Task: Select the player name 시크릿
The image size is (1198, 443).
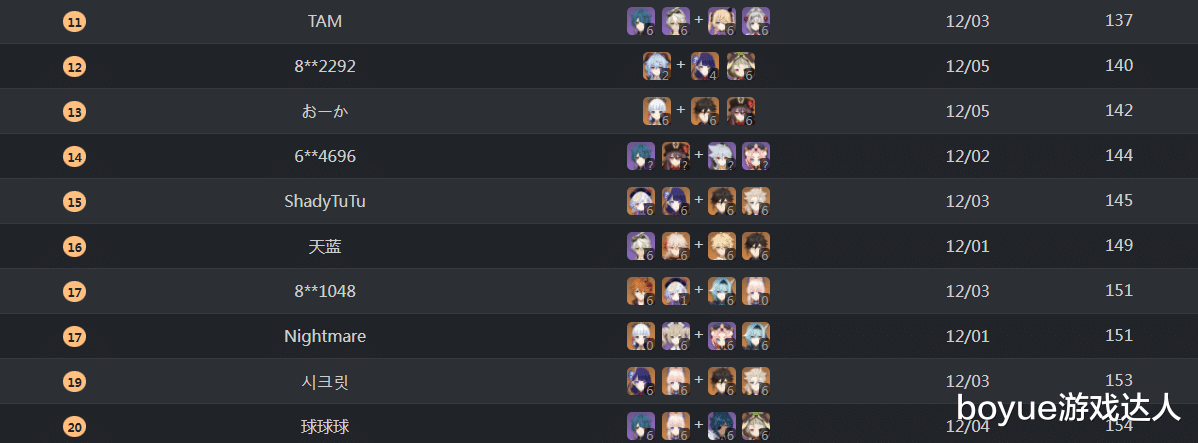Action: tap(325, 381)
